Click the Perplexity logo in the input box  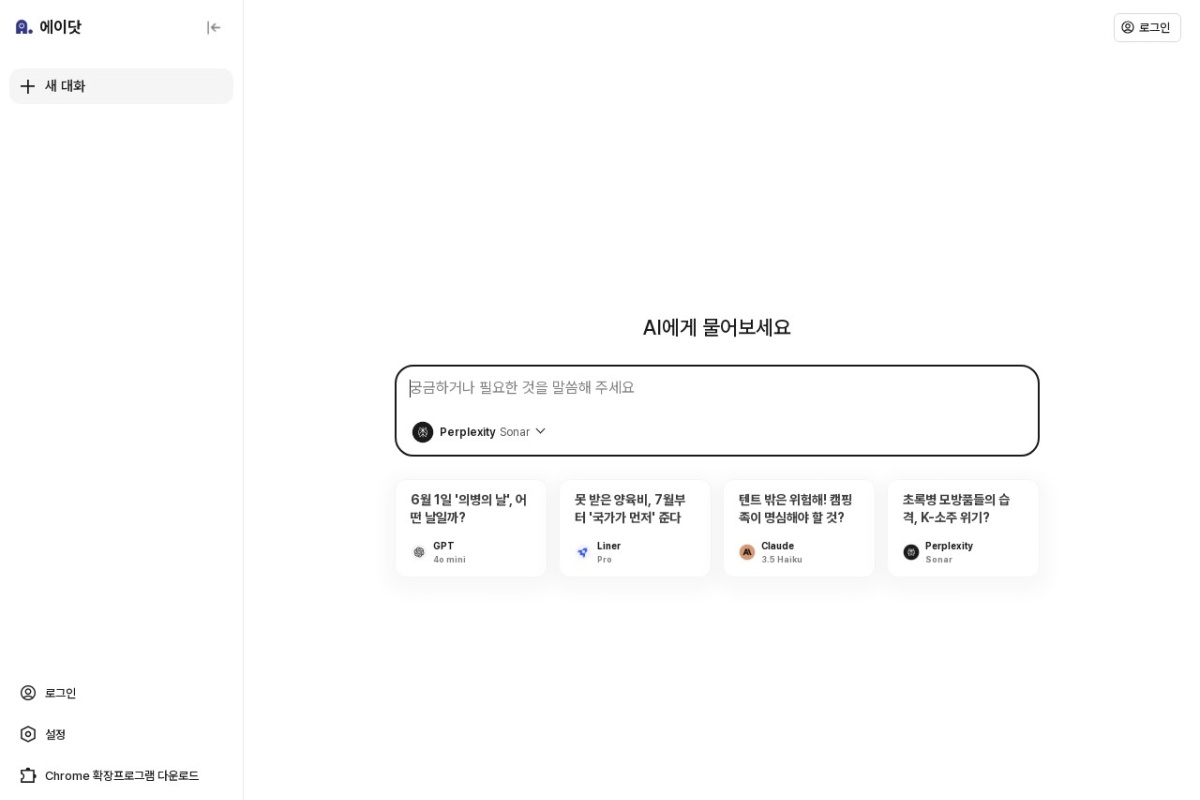coord(423,432)
